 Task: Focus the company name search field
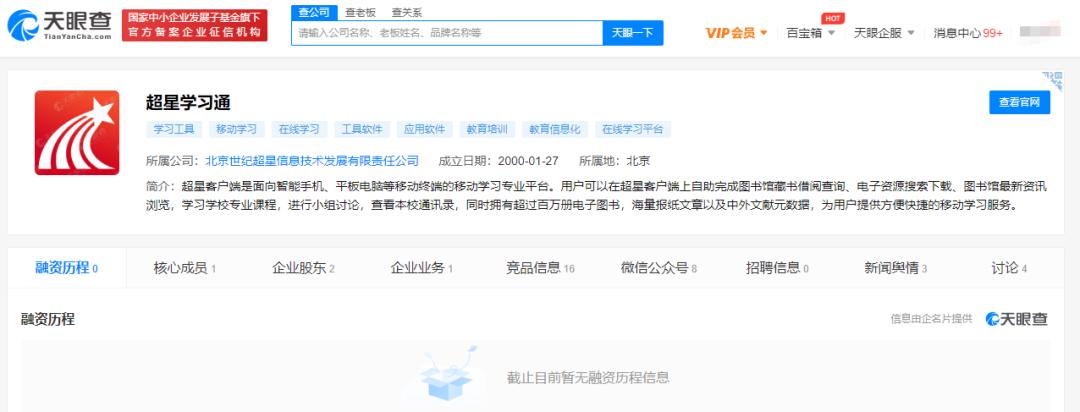tap(447, 33)
